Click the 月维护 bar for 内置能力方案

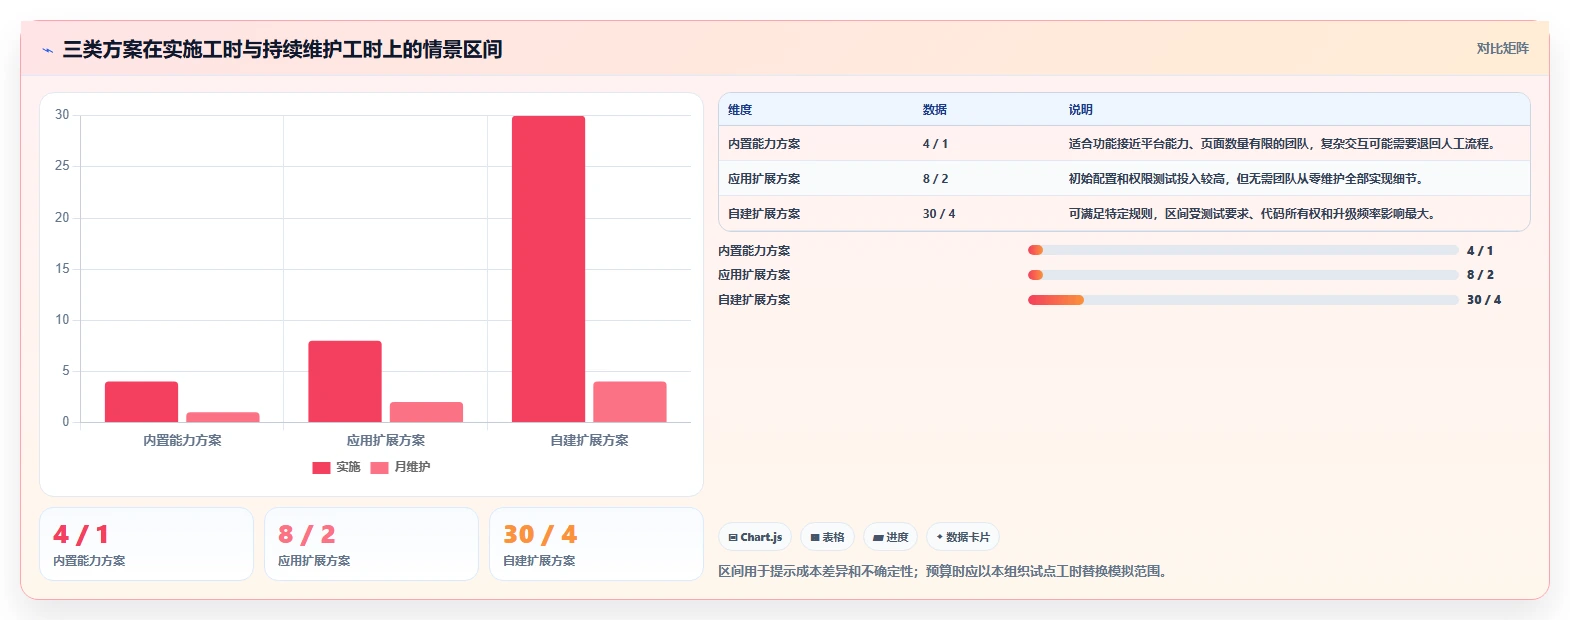click(222, 417)
